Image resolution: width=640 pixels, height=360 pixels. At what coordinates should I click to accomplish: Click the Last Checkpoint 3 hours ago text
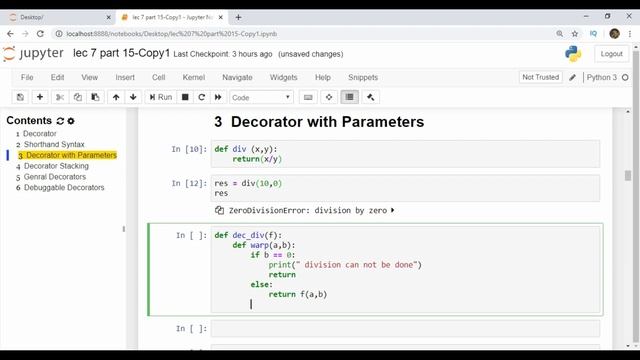tap(223, 54)
